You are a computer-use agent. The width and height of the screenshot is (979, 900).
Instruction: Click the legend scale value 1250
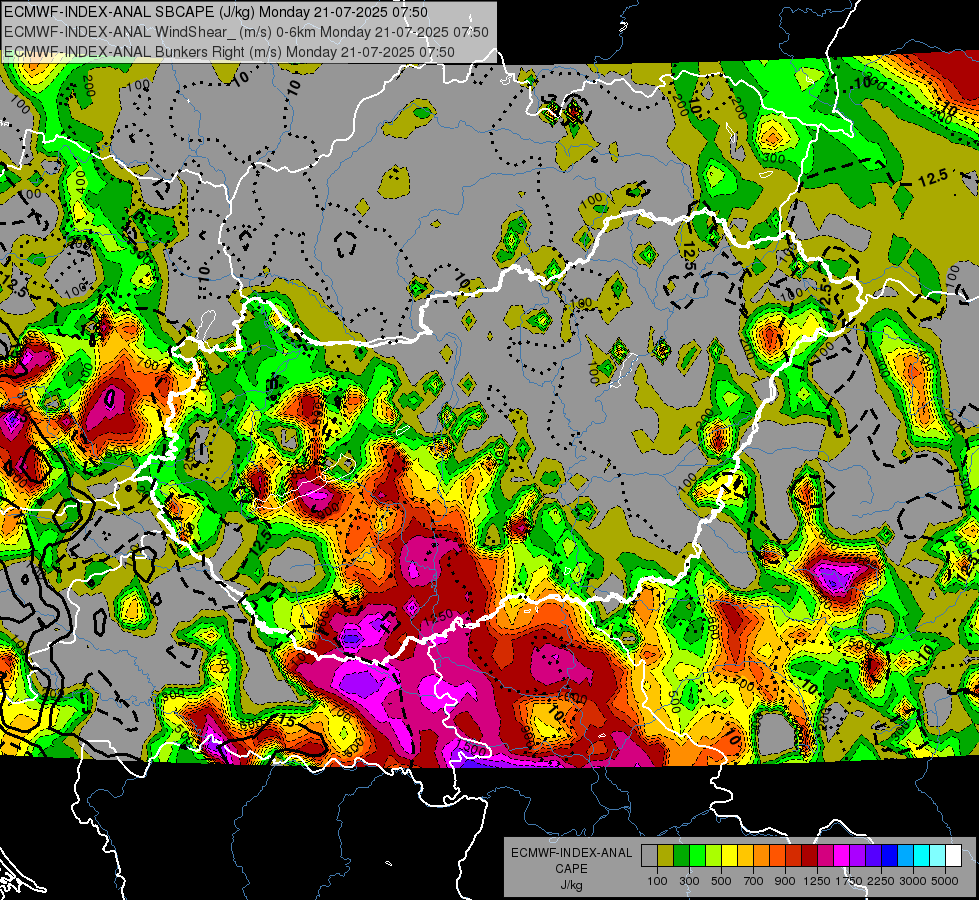tap(817, 881)
